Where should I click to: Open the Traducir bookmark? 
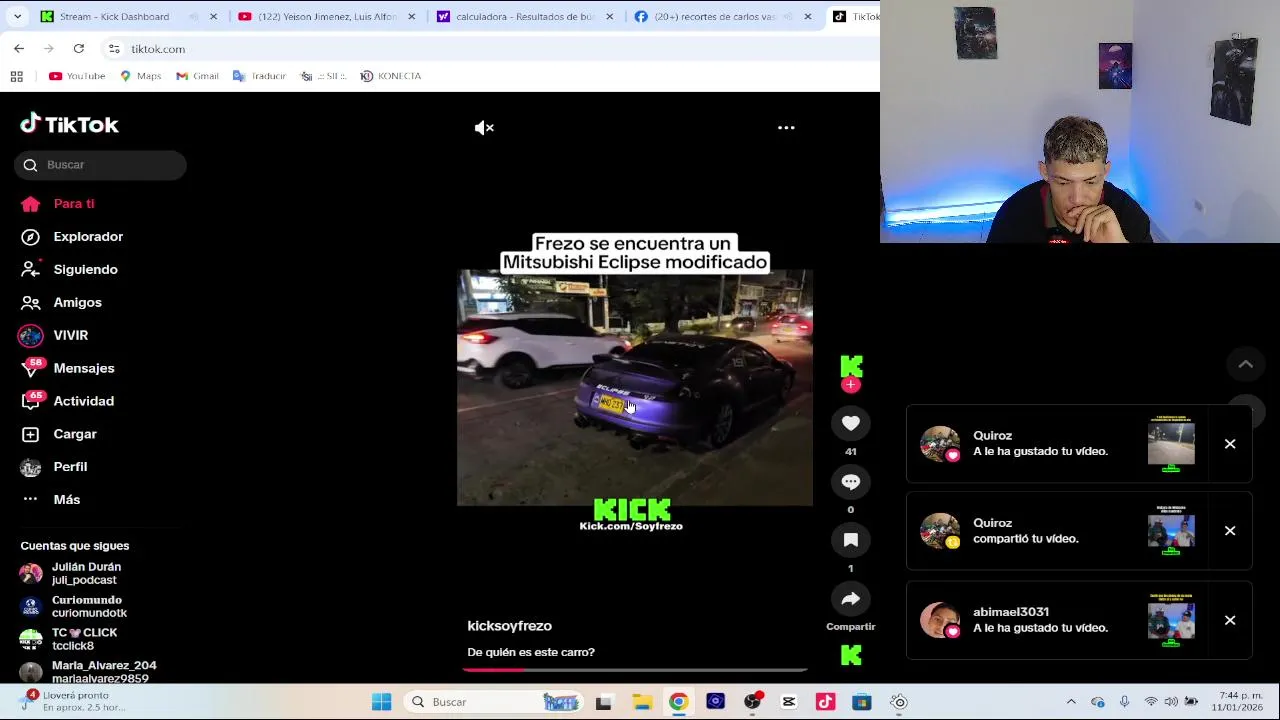(259, 76)
